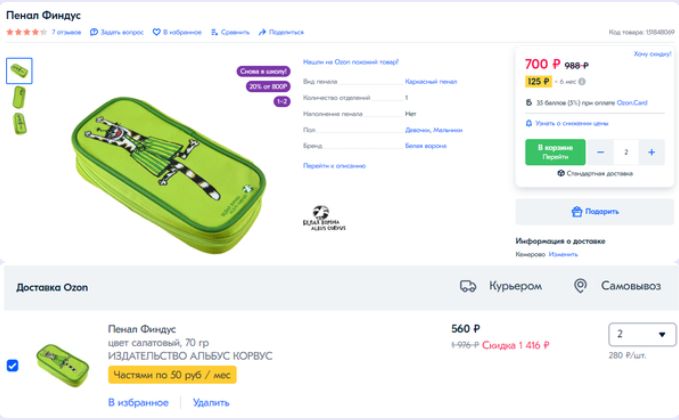Open the cart quantity dropdown
This screenshot has width=679, height=420.
pos(641,334)
